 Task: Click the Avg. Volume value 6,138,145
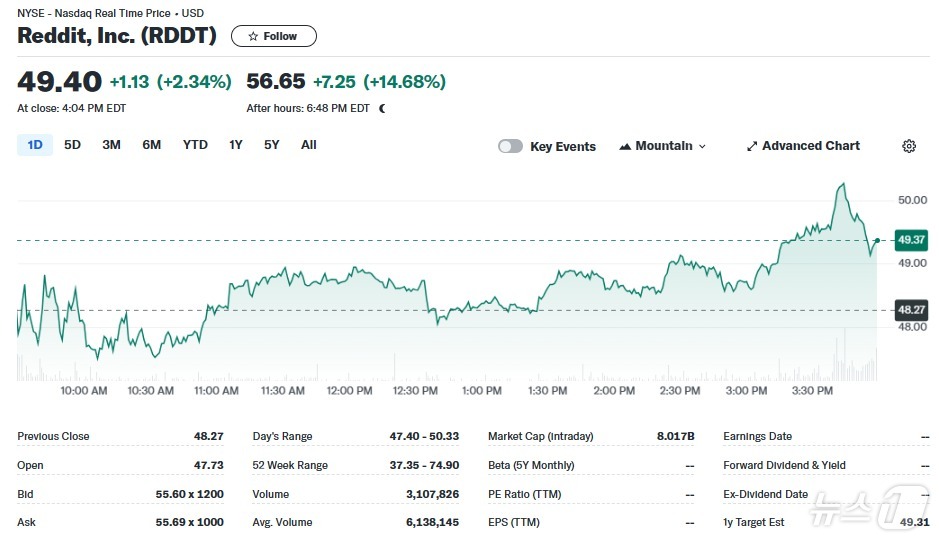pos(432,522)
